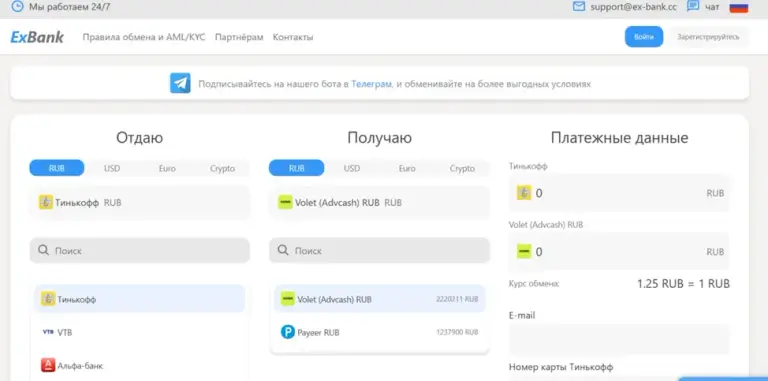Image resolution: width=768 pixels, height=381 pixels.
Task: Focus the Поиск field under Получаю
Action: tap(379, 250)
